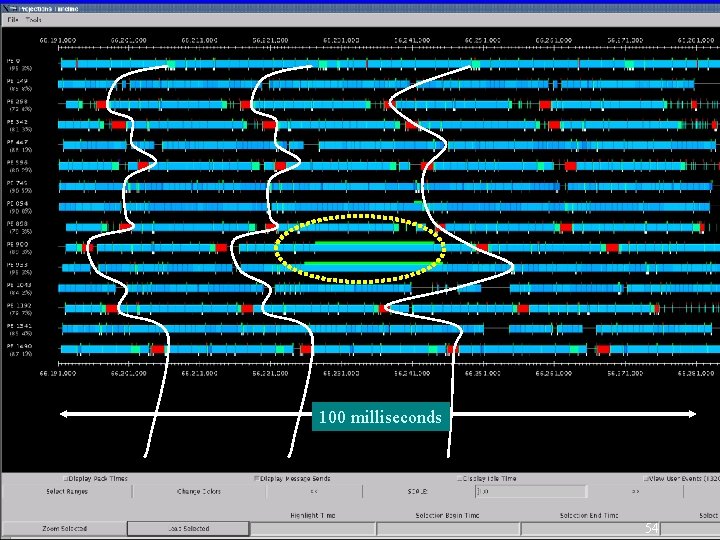Open the Tools menu

(34, 20)
